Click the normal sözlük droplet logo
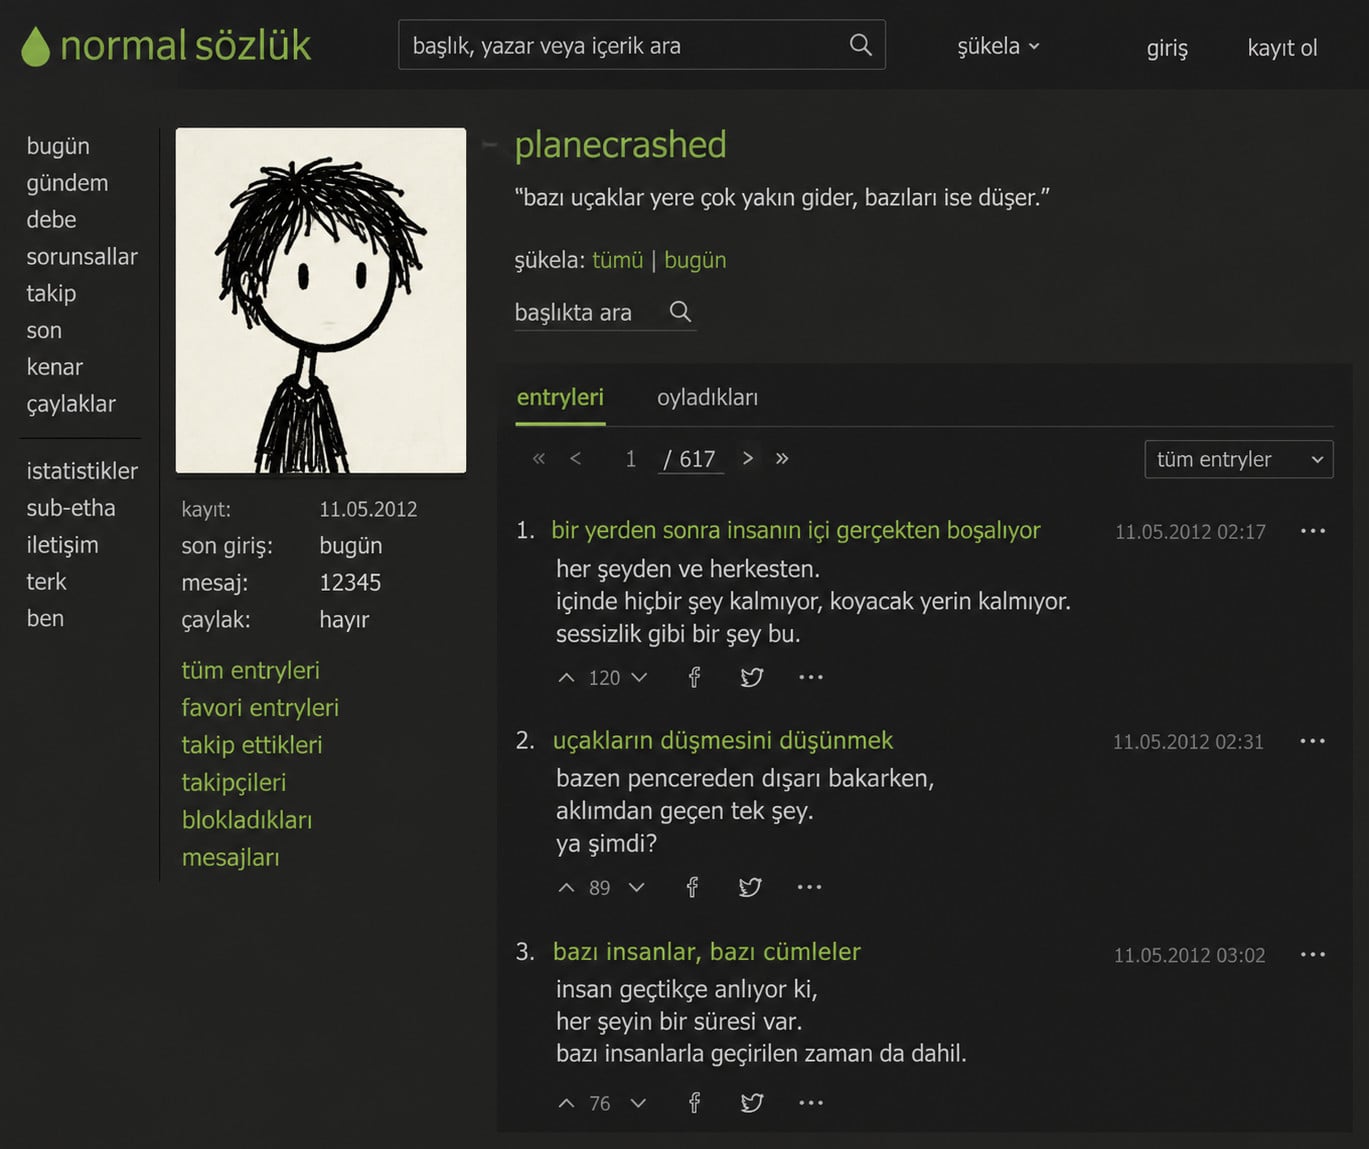1369x1149 pixels. point(35,46)
